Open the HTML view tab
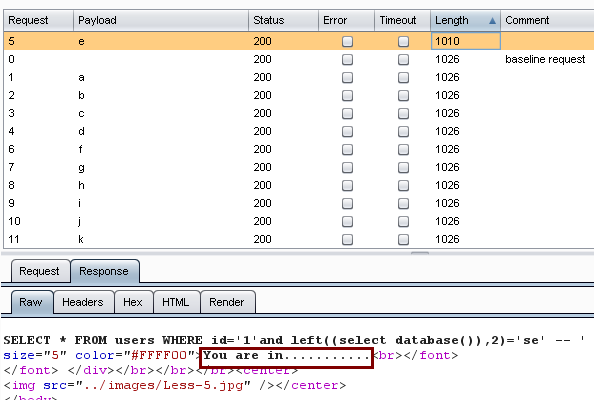Screen dimensions: 594x400 click(176, 302)
